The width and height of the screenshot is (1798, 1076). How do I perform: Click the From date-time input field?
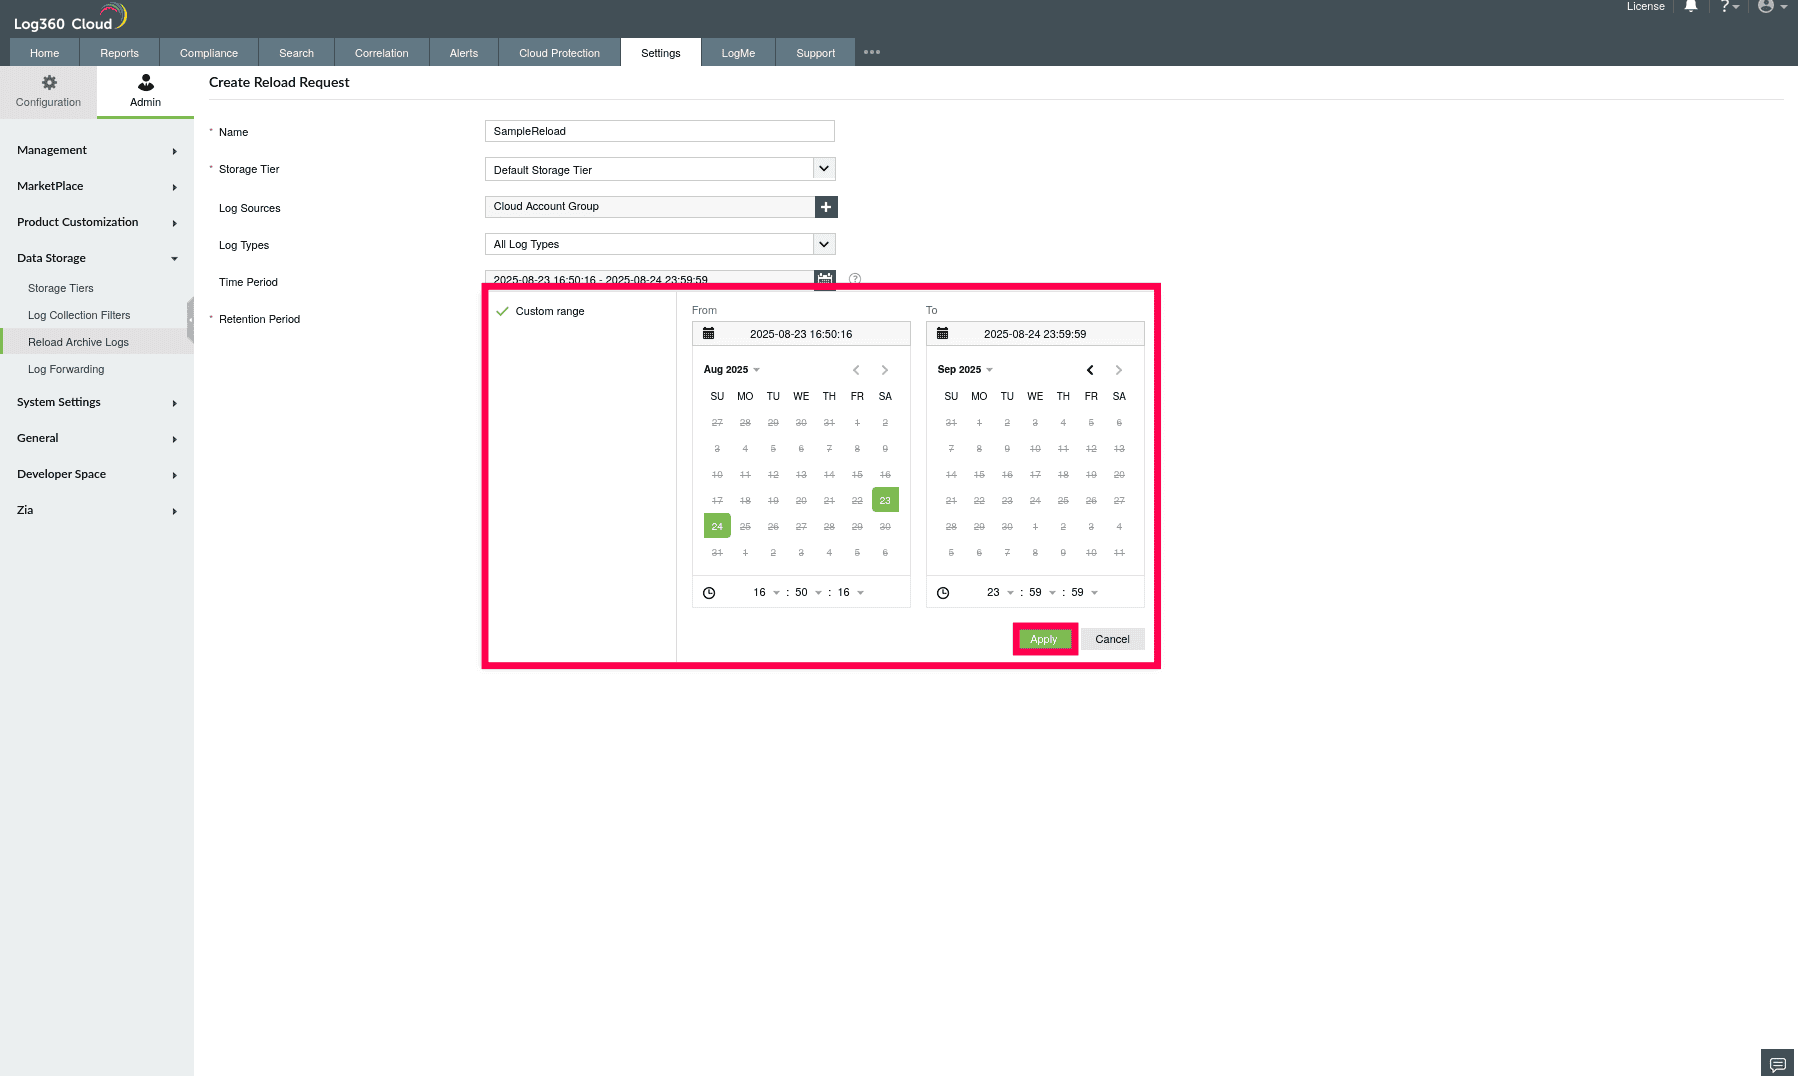pos(801,334)
